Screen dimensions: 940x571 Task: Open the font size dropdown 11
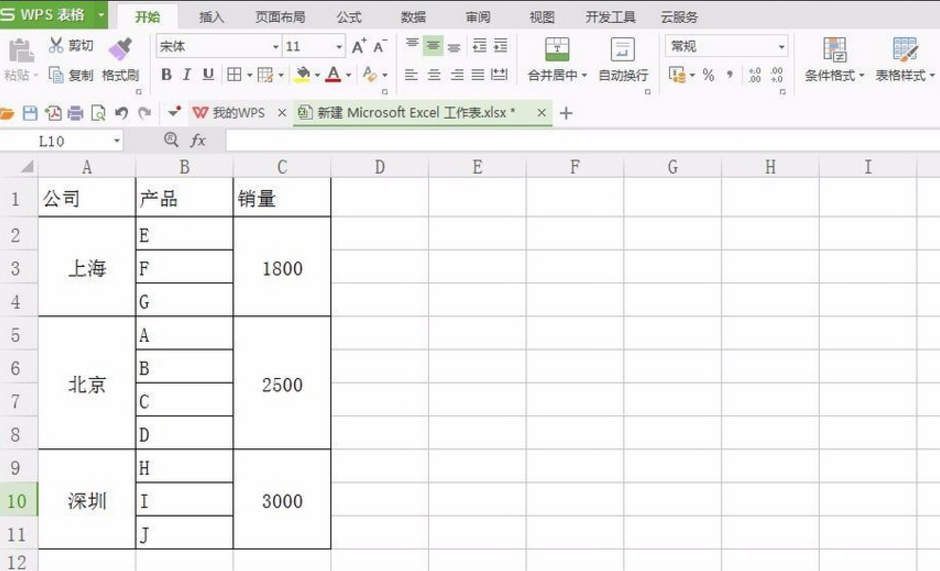coord(339,47)
